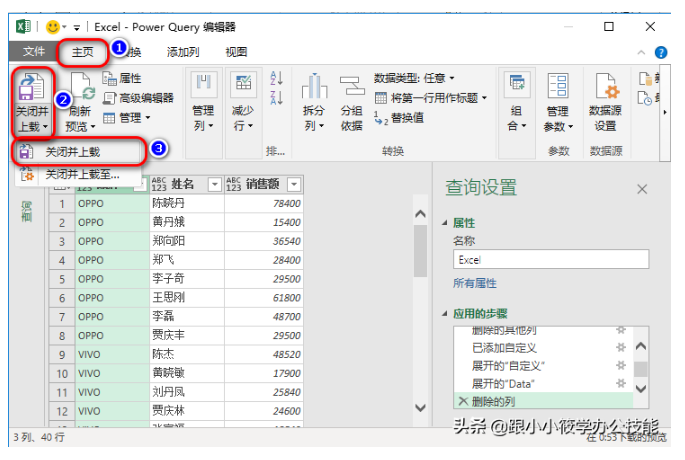Click the 分组依据 group by icon
This screenshot has height=460, width=685.
[x=352, y=85]
